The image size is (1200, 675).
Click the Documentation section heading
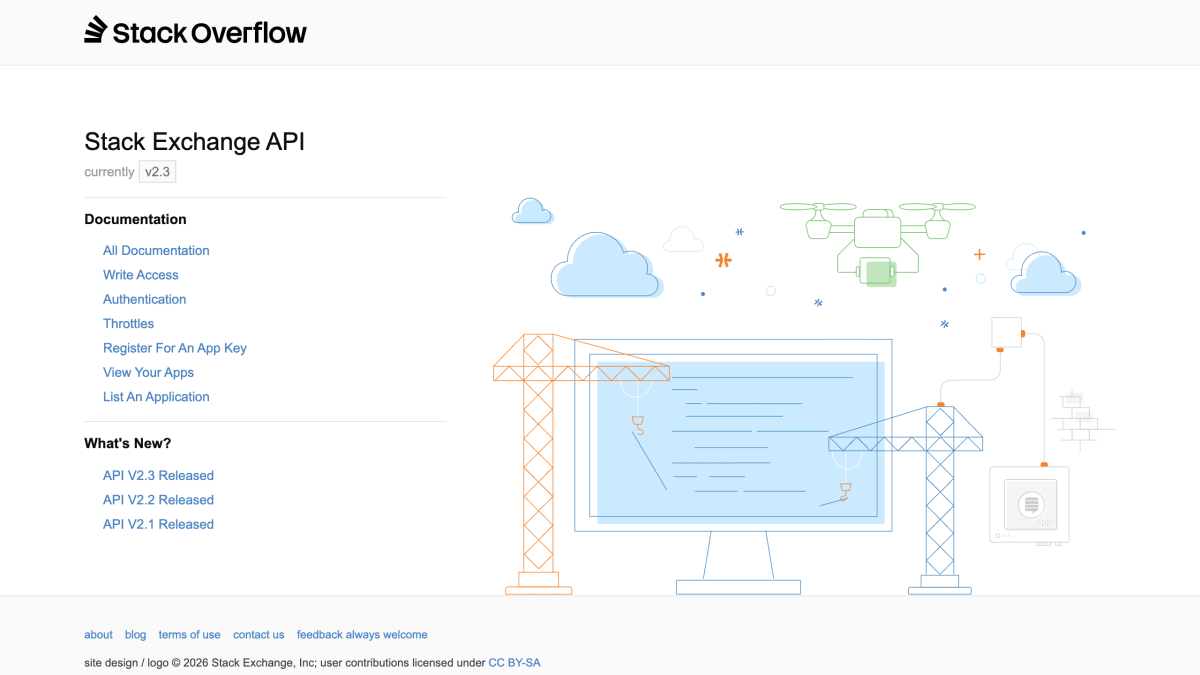coord(135,219)
